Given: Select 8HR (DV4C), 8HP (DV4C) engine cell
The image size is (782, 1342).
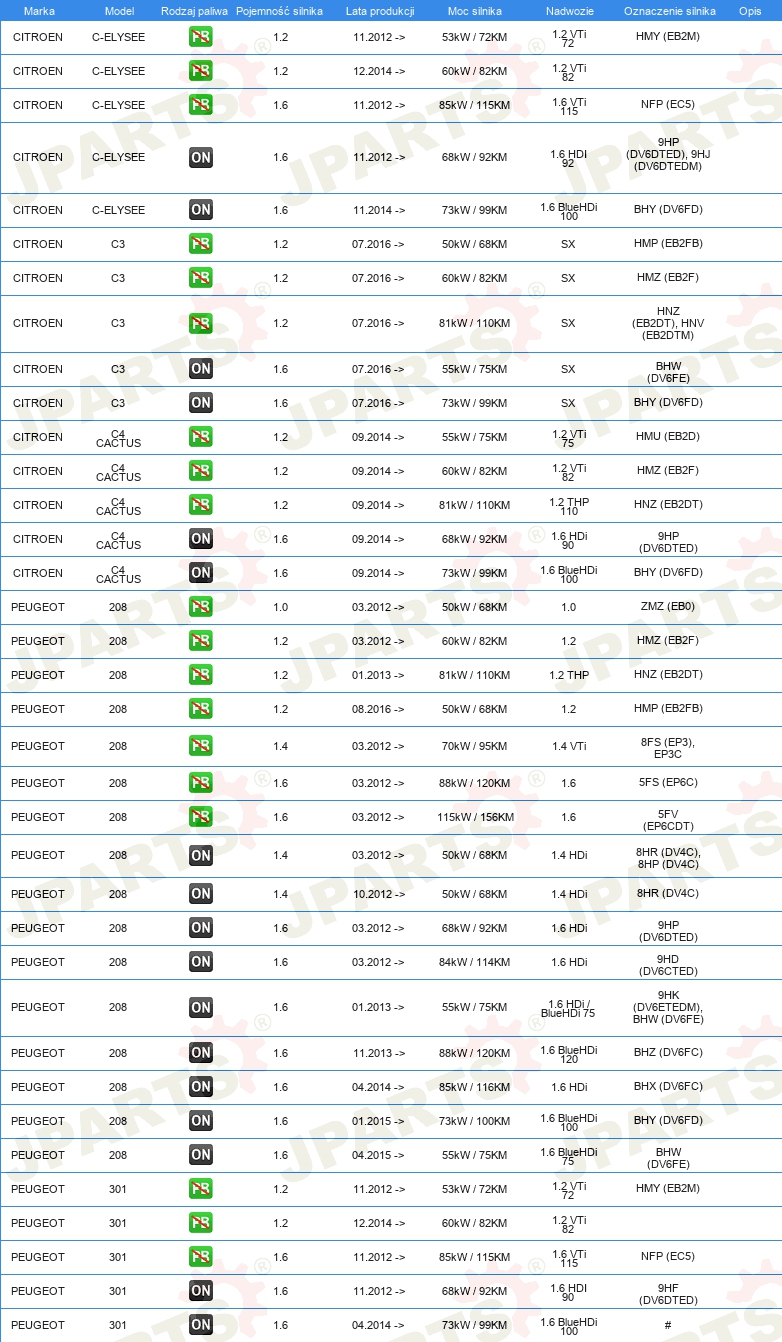Looking at the screenshot, I should coord(668,858).
